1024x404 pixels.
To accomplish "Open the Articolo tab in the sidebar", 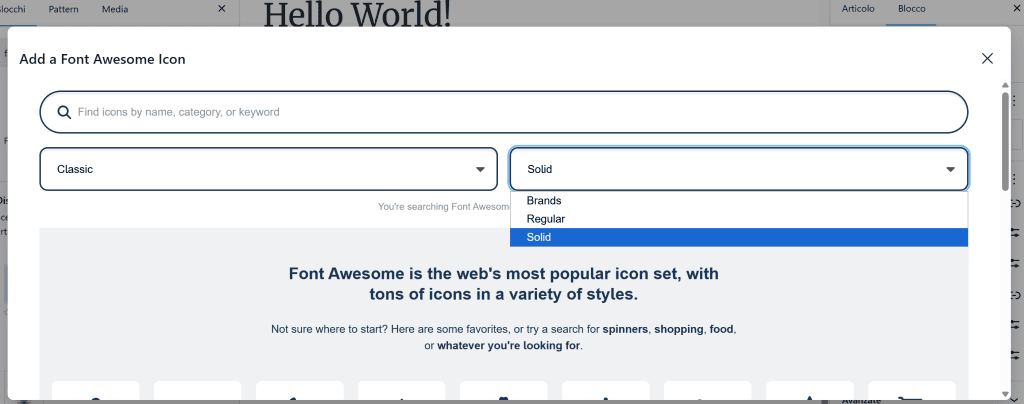I will click(x=858, y=9).
